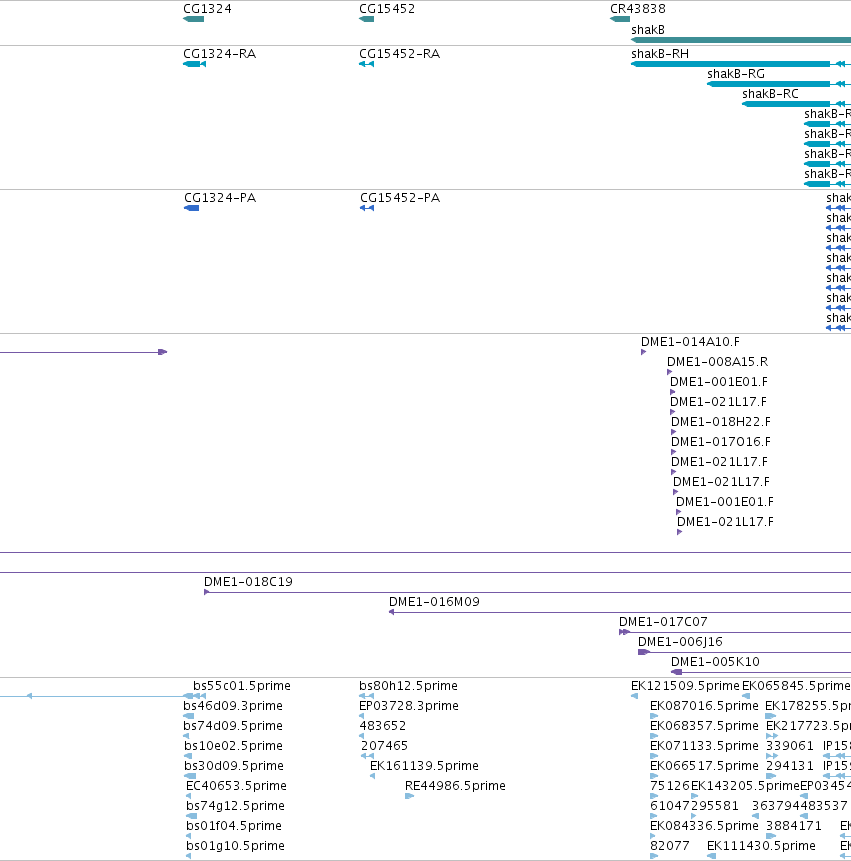Screen dimensions: 851x861
Task: Select the EP03728.3prime EST label
Action: point(408,706)
